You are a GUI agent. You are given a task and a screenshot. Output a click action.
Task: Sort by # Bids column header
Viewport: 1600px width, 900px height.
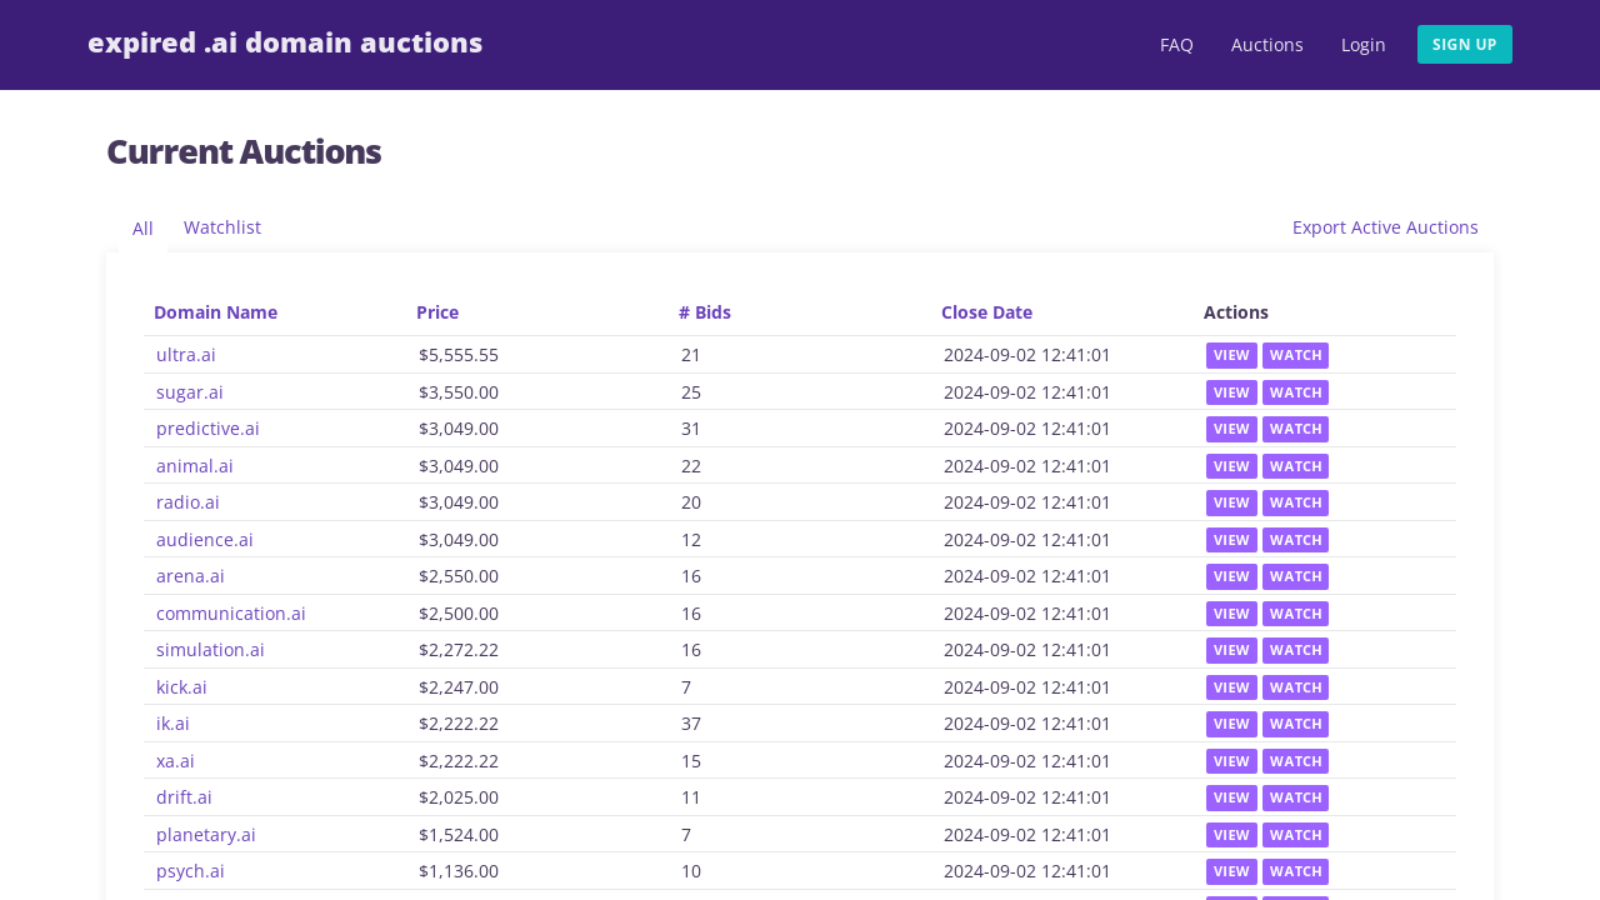pos(705,312)
